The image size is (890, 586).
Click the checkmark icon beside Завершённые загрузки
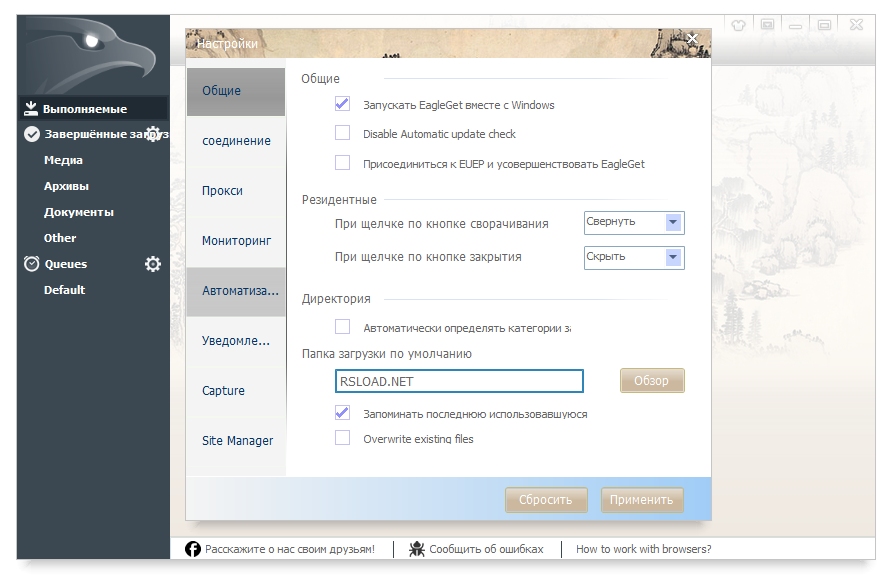(x=32, y=134)
